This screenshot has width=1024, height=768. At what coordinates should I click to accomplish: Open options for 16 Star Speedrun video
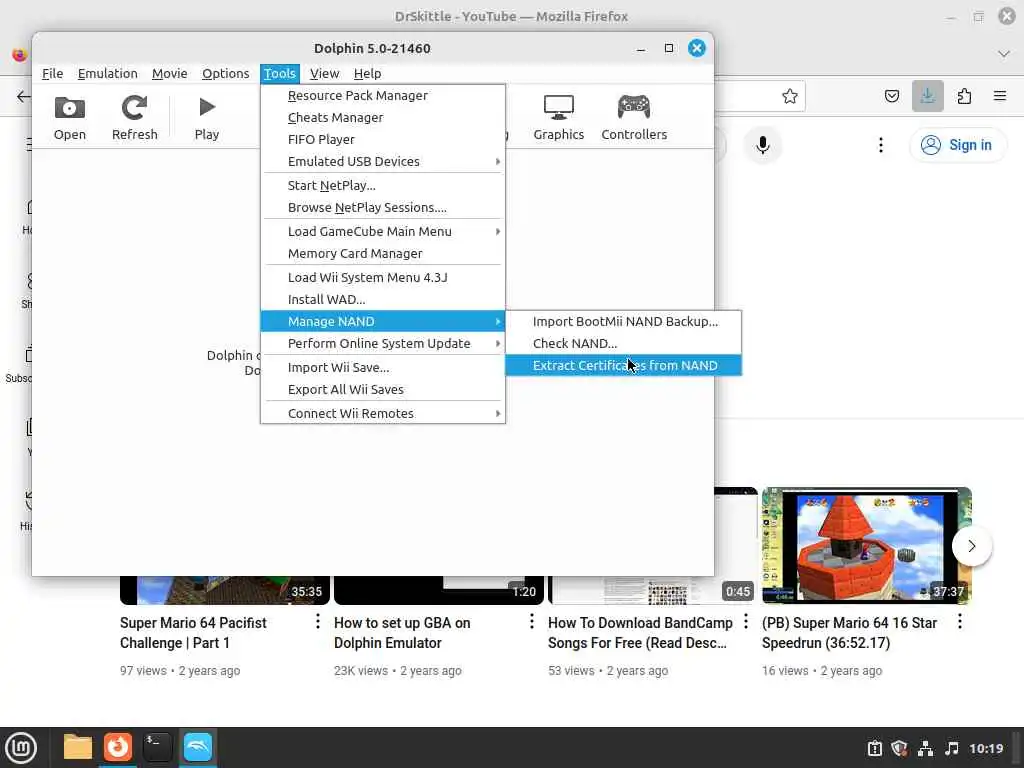960,622
